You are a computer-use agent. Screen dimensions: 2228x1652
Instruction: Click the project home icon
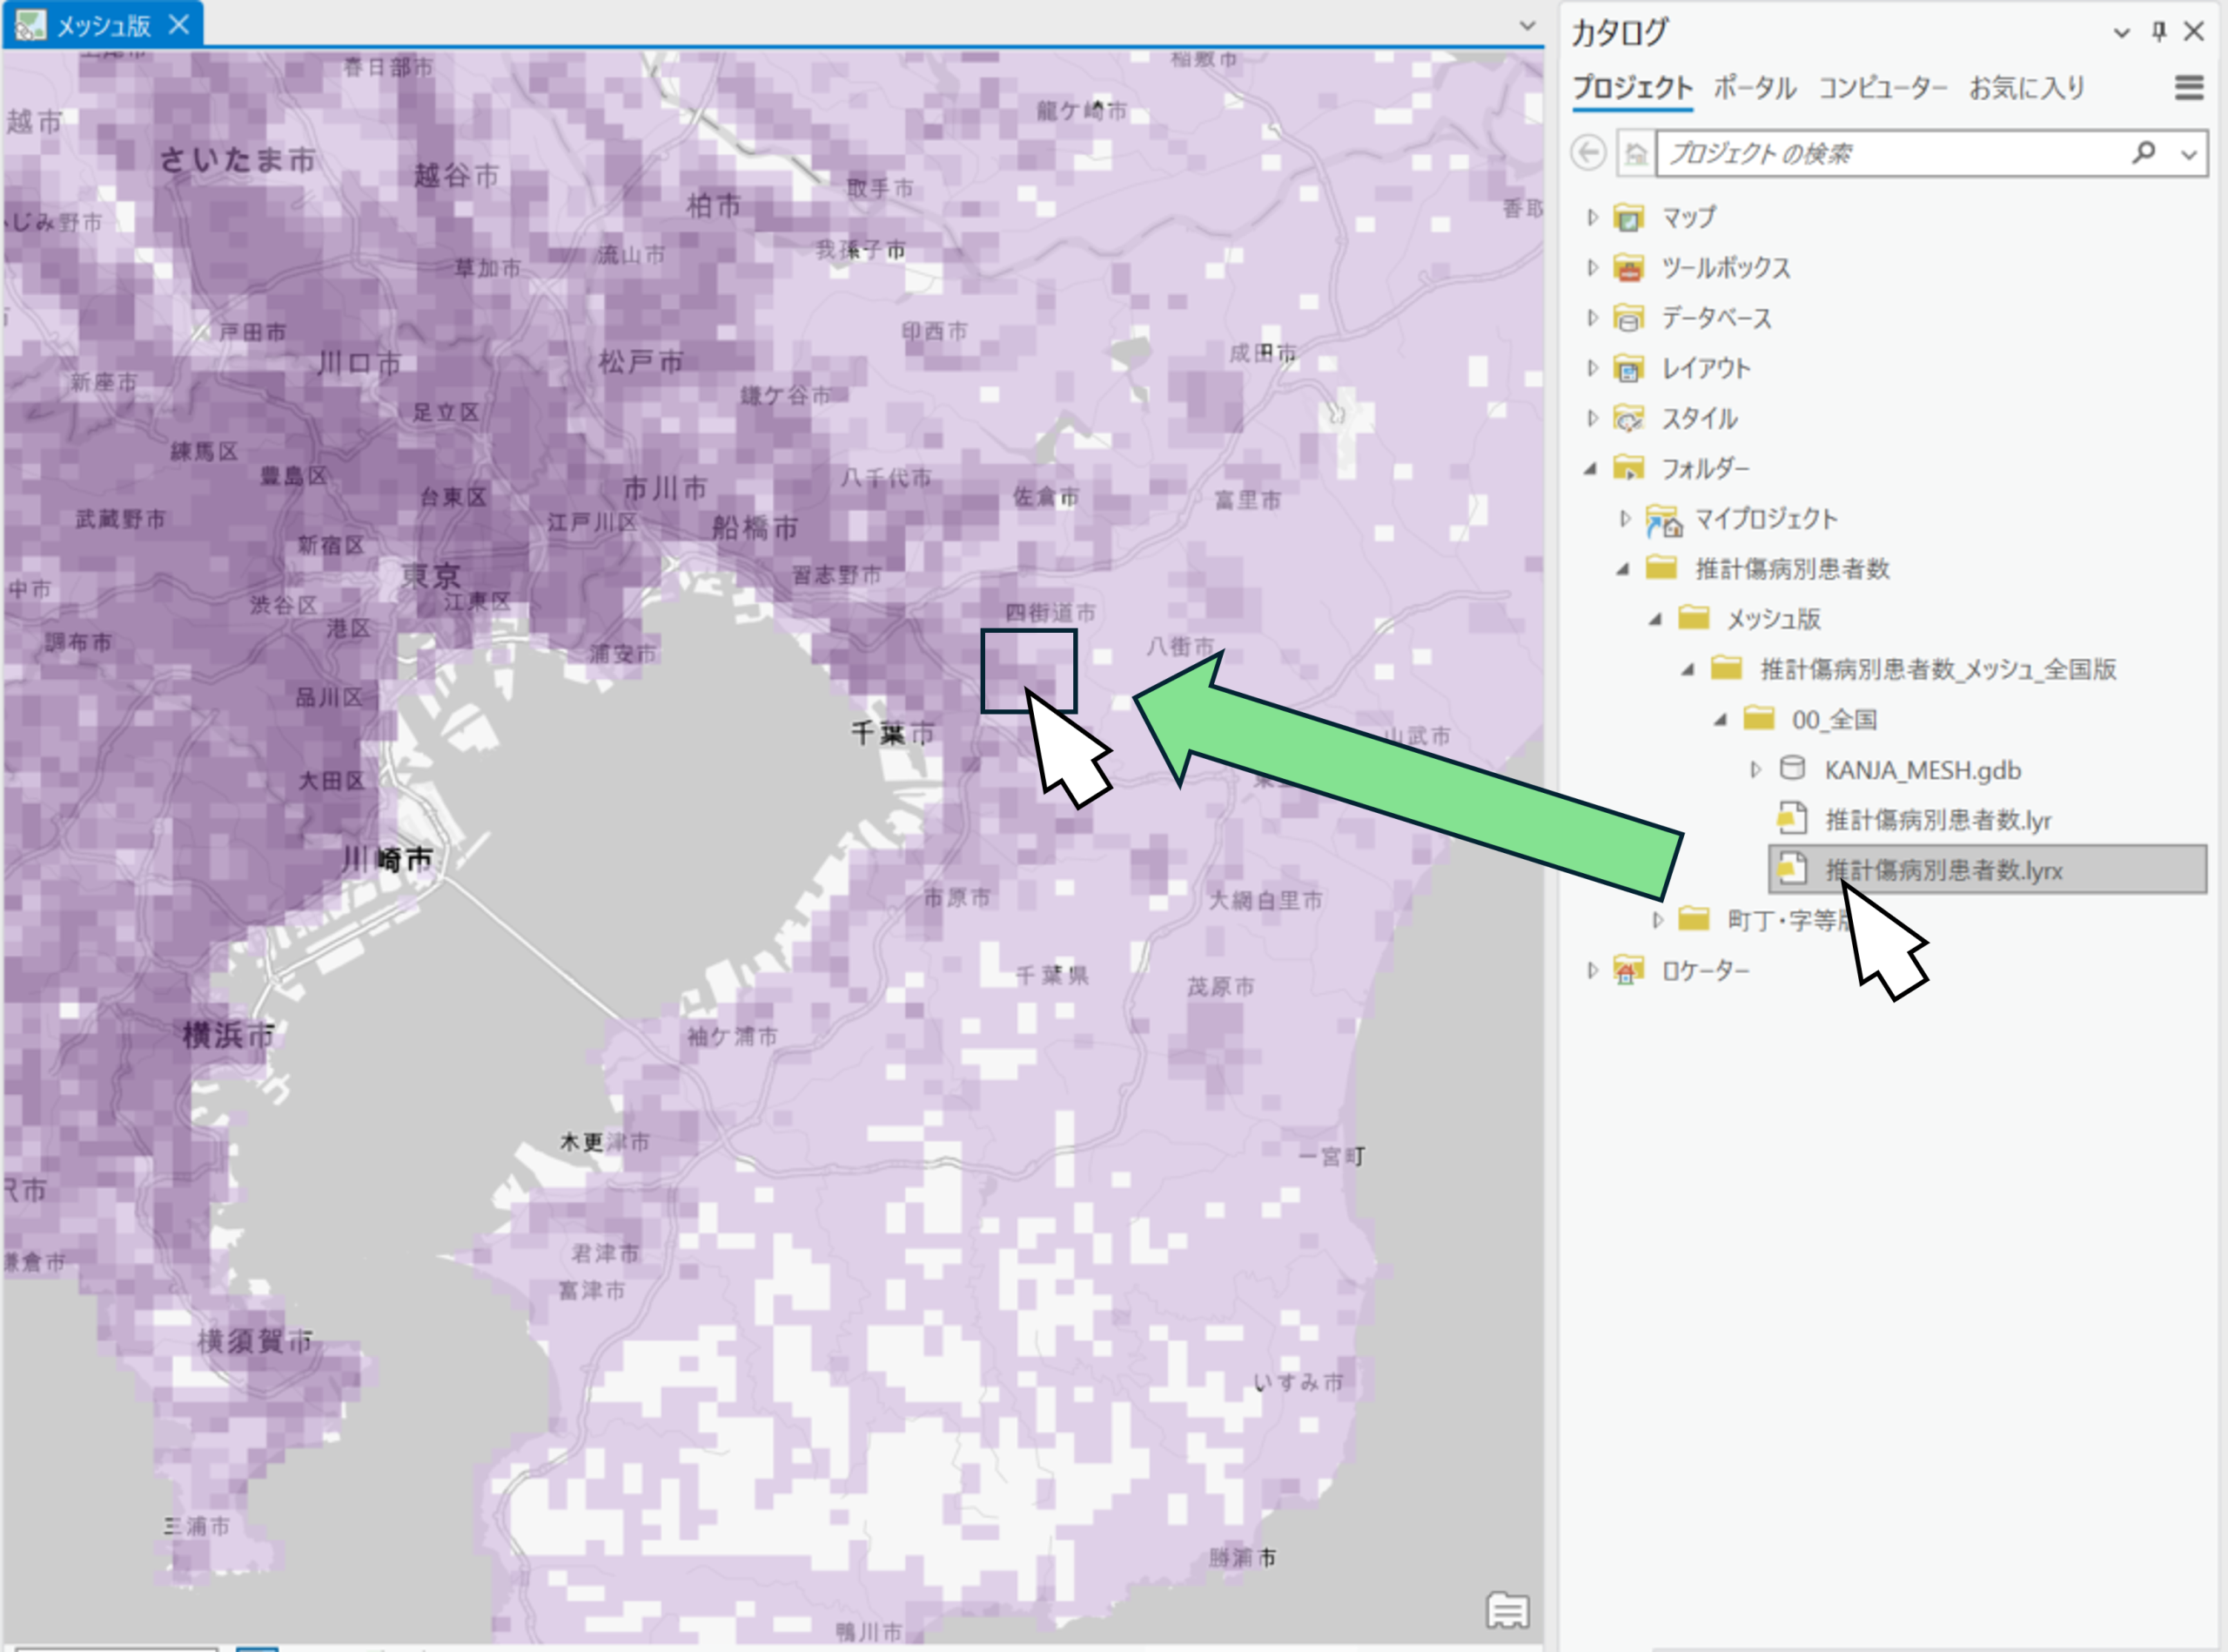1636,153
